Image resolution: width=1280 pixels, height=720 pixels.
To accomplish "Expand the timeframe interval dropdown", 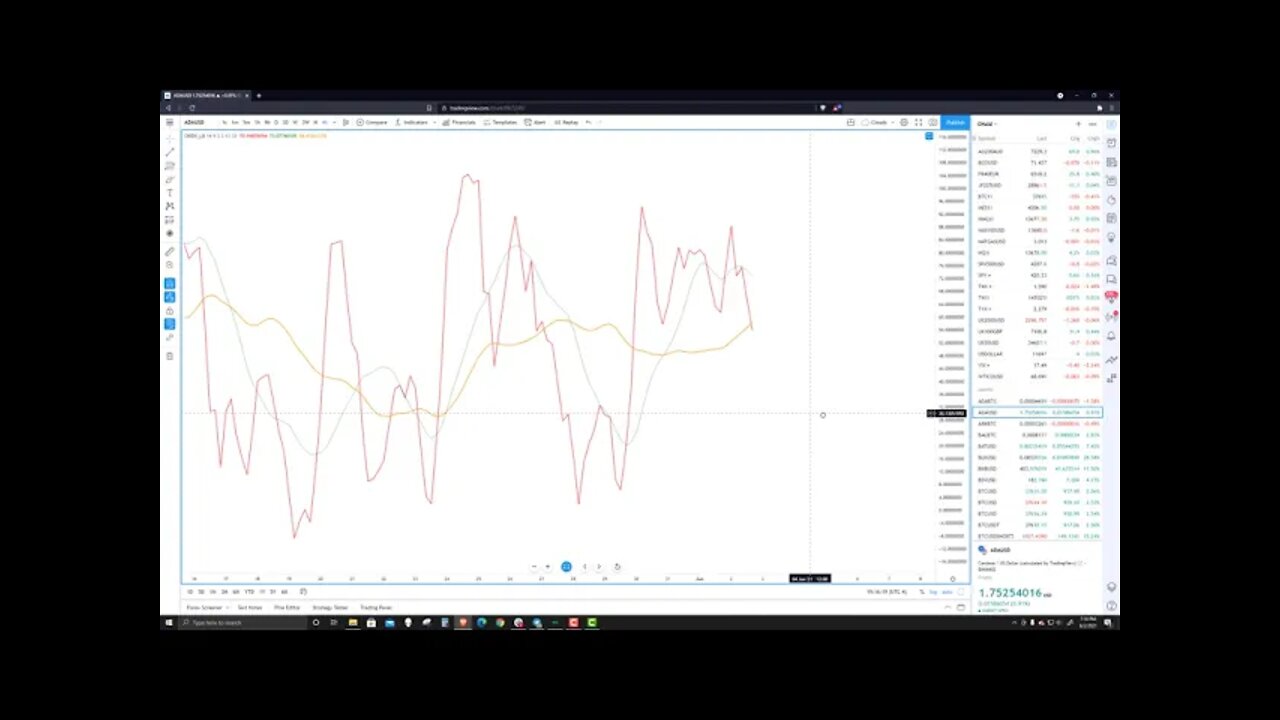I will 334,122.
